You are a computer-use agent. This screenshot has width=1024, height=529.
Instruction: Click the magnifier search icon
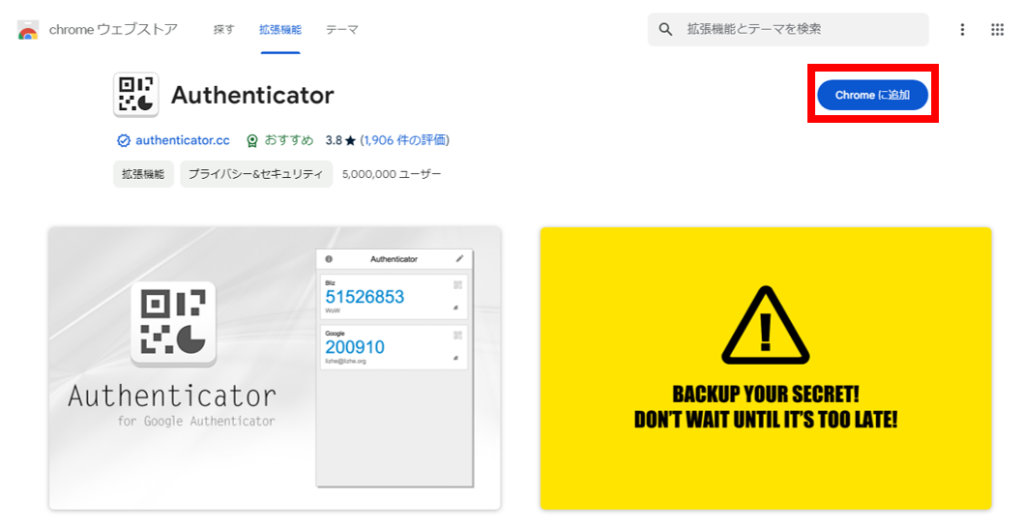[665, 29]
